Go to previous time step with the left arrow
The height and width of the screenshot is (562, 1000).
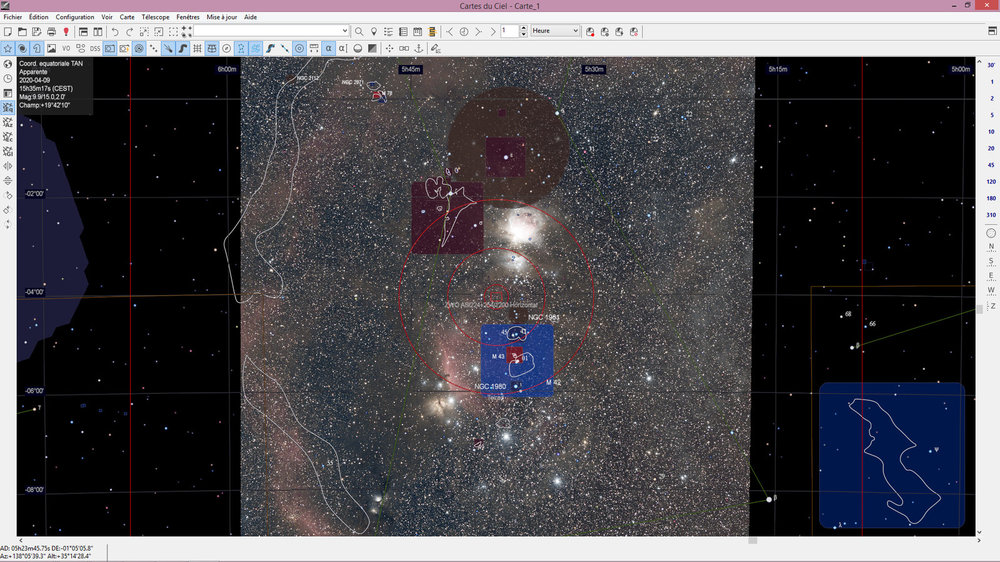pyautogui.click(x=450, y=31)
